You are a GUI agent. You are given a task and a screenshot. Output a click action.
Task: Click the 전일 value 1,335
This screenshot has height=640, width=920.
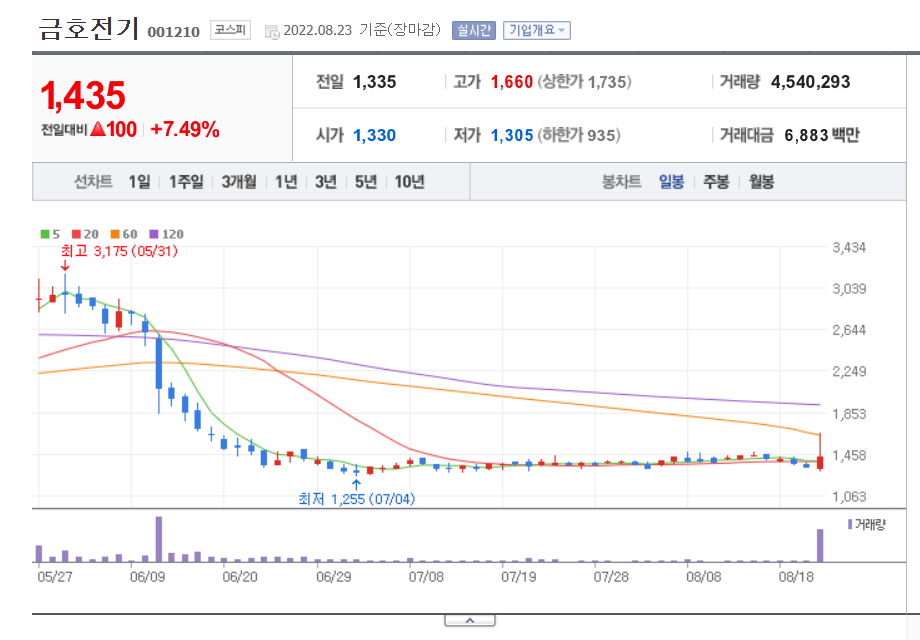coord(374,82)
